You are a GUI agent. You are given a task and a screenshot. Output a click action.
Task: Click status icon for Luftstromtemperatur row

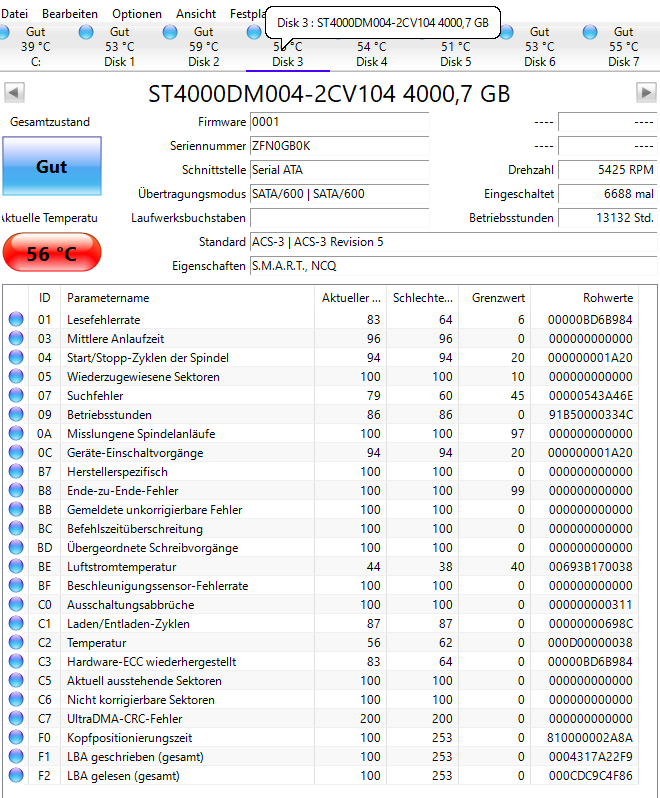coord(16,566)
